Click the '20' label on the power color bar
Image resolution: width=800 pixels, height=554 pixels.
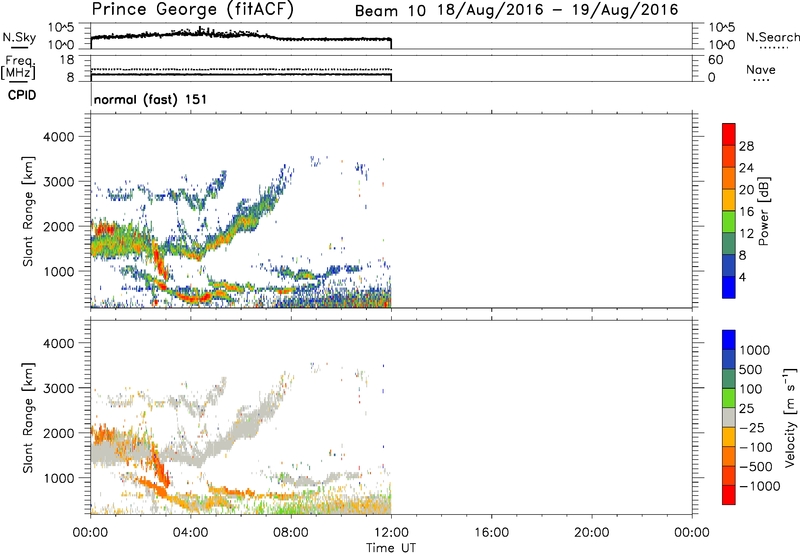[x=746, y=190]
